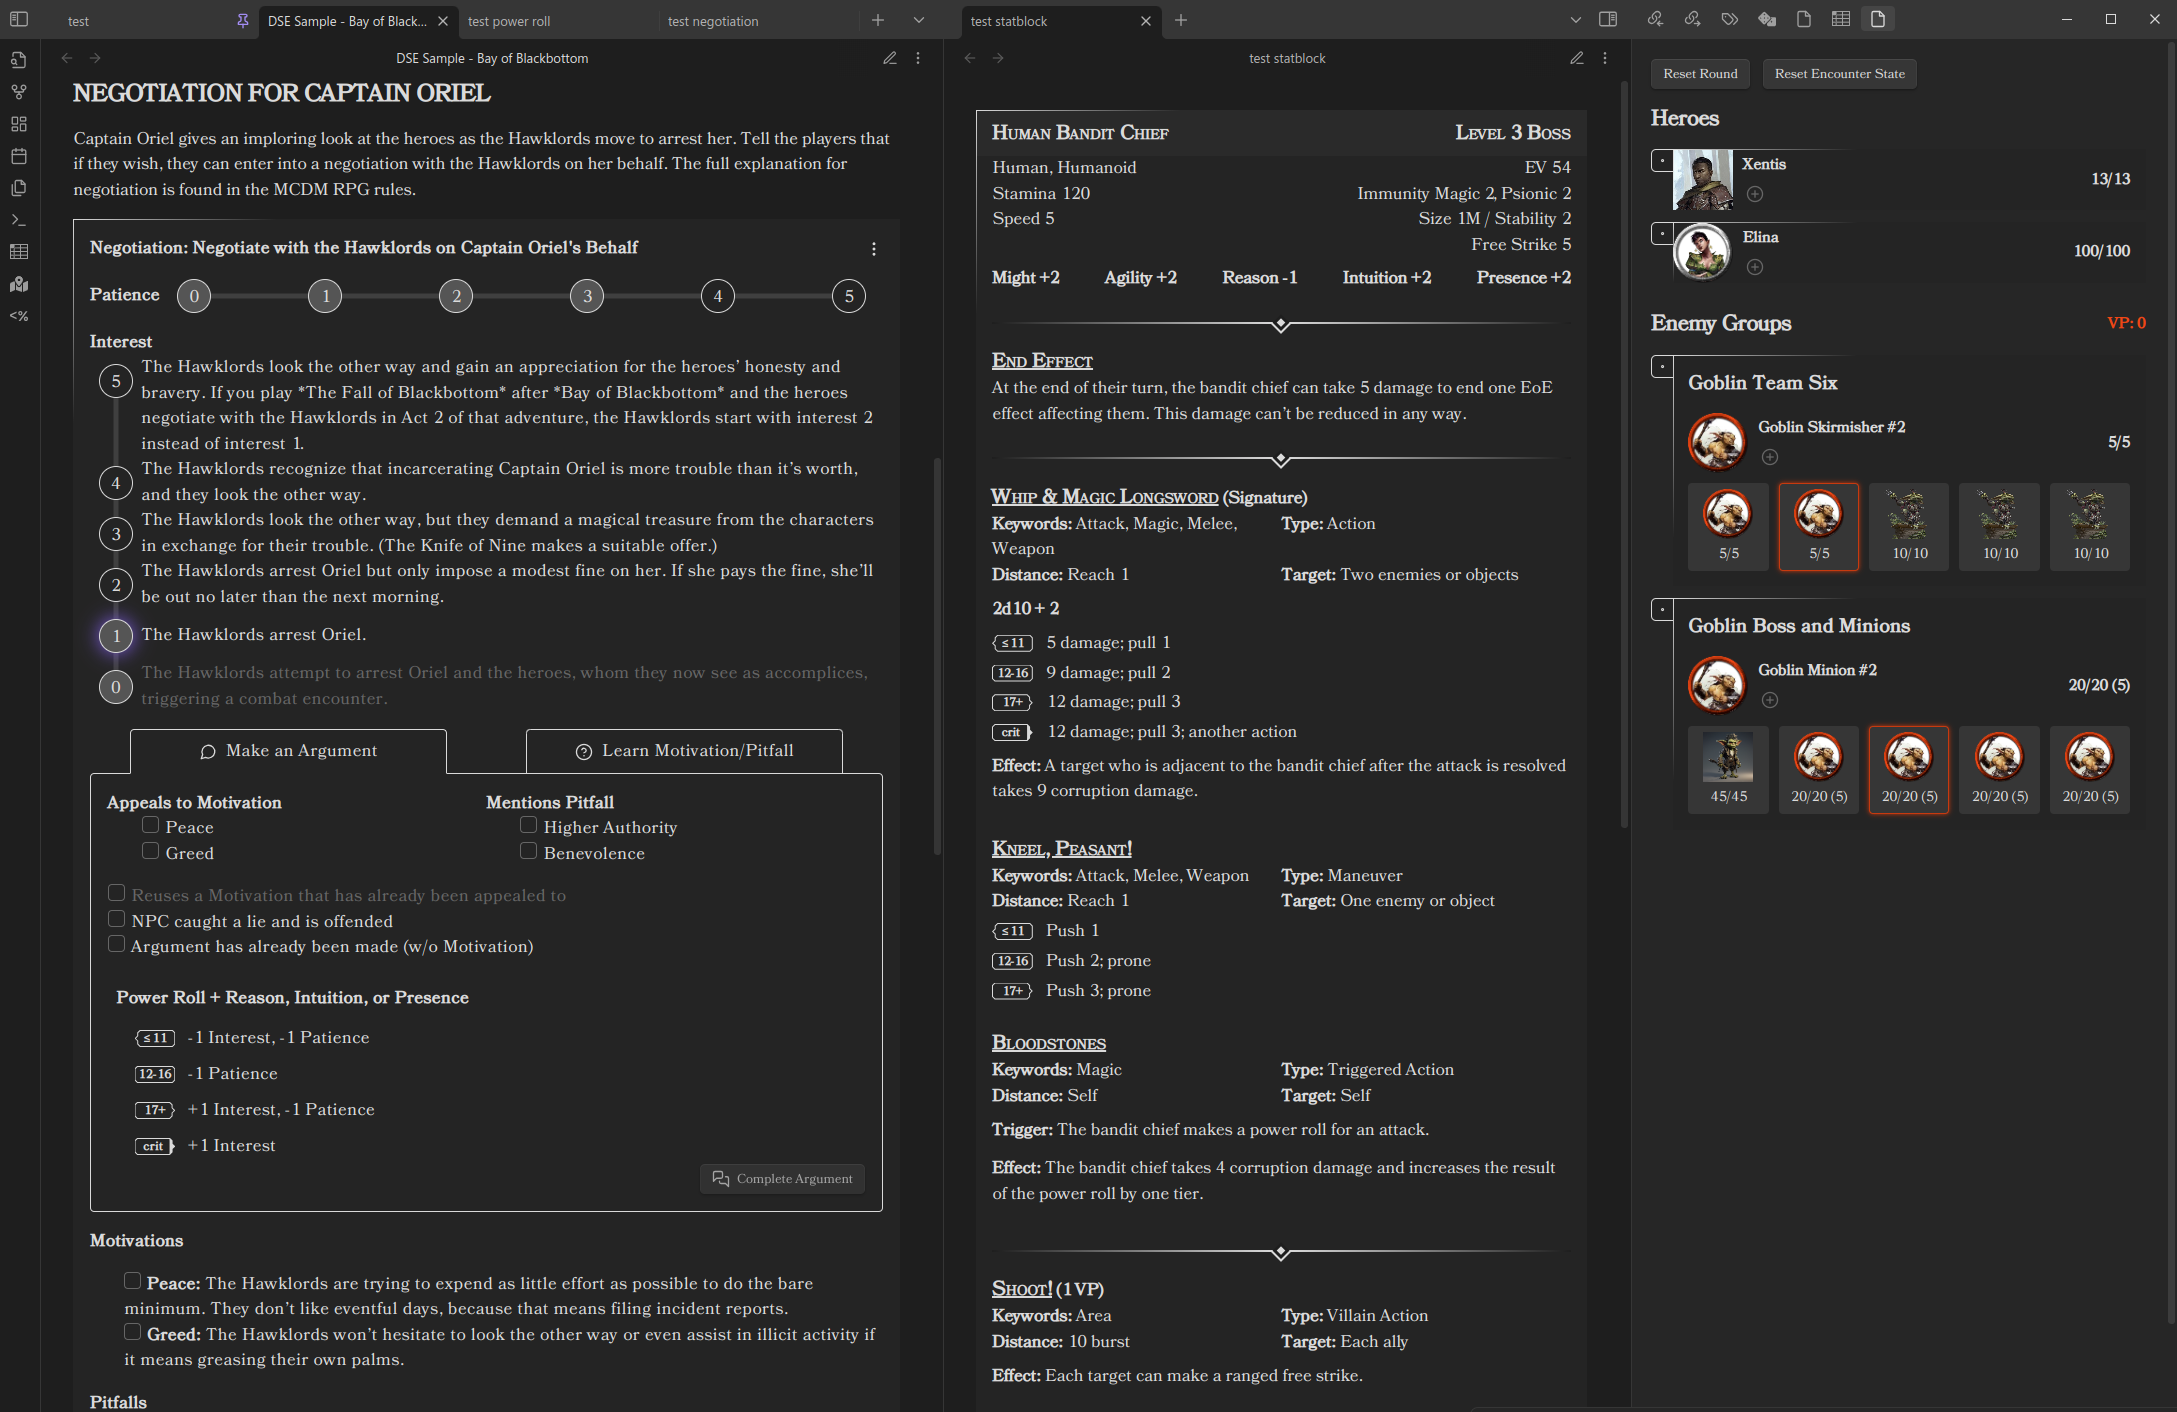Check the Peace motivation checkbox
This screenshot has height=1412, width=2177.
coord(150,825)
